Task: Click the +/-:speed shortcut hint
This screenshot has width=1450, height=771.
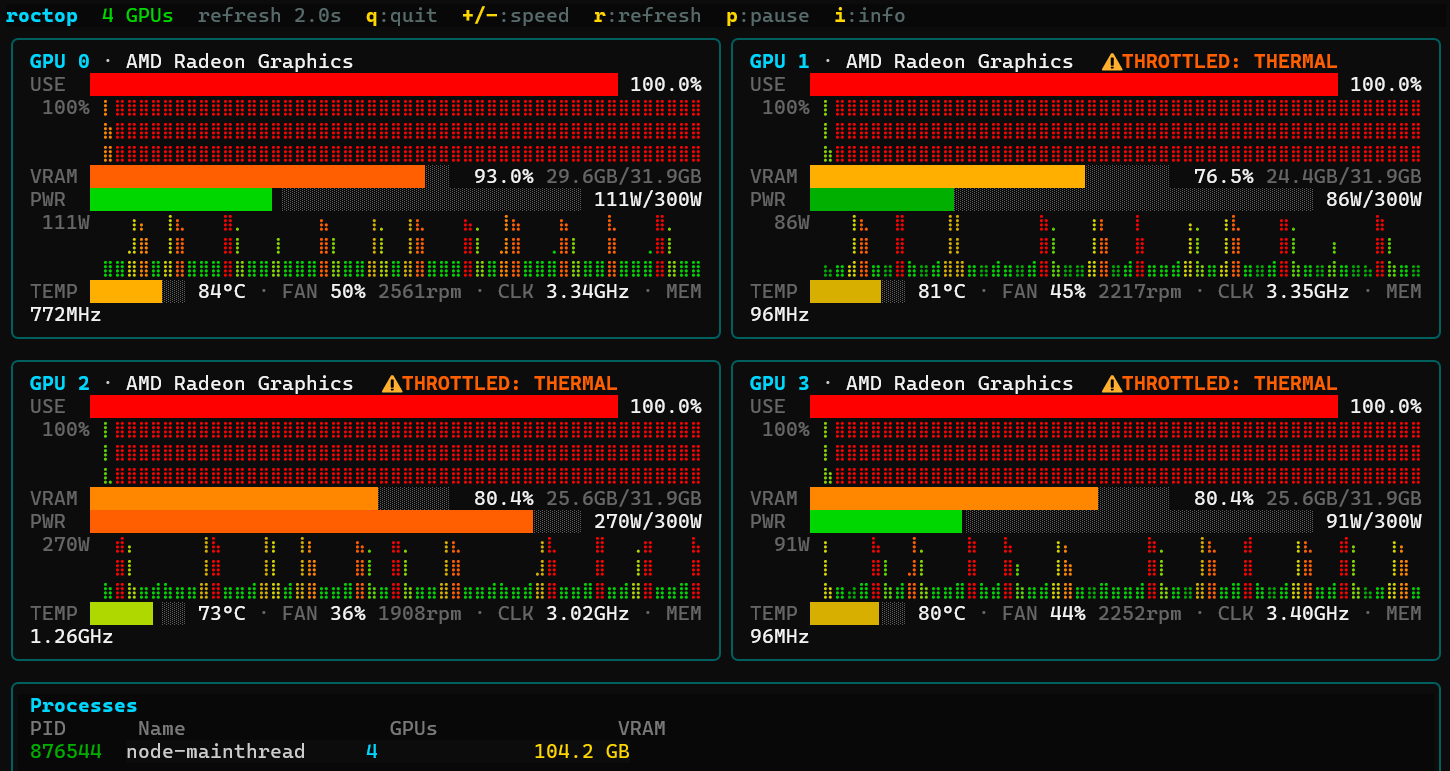Action: (515, 15)
